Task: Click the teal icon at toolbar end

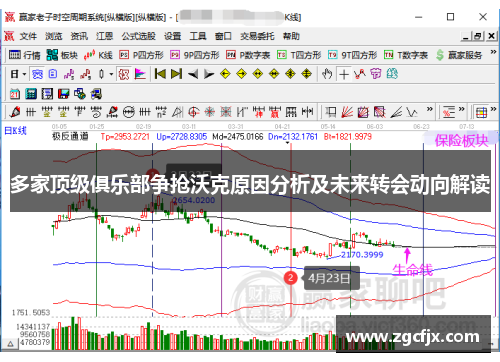Action: (392, 74)
